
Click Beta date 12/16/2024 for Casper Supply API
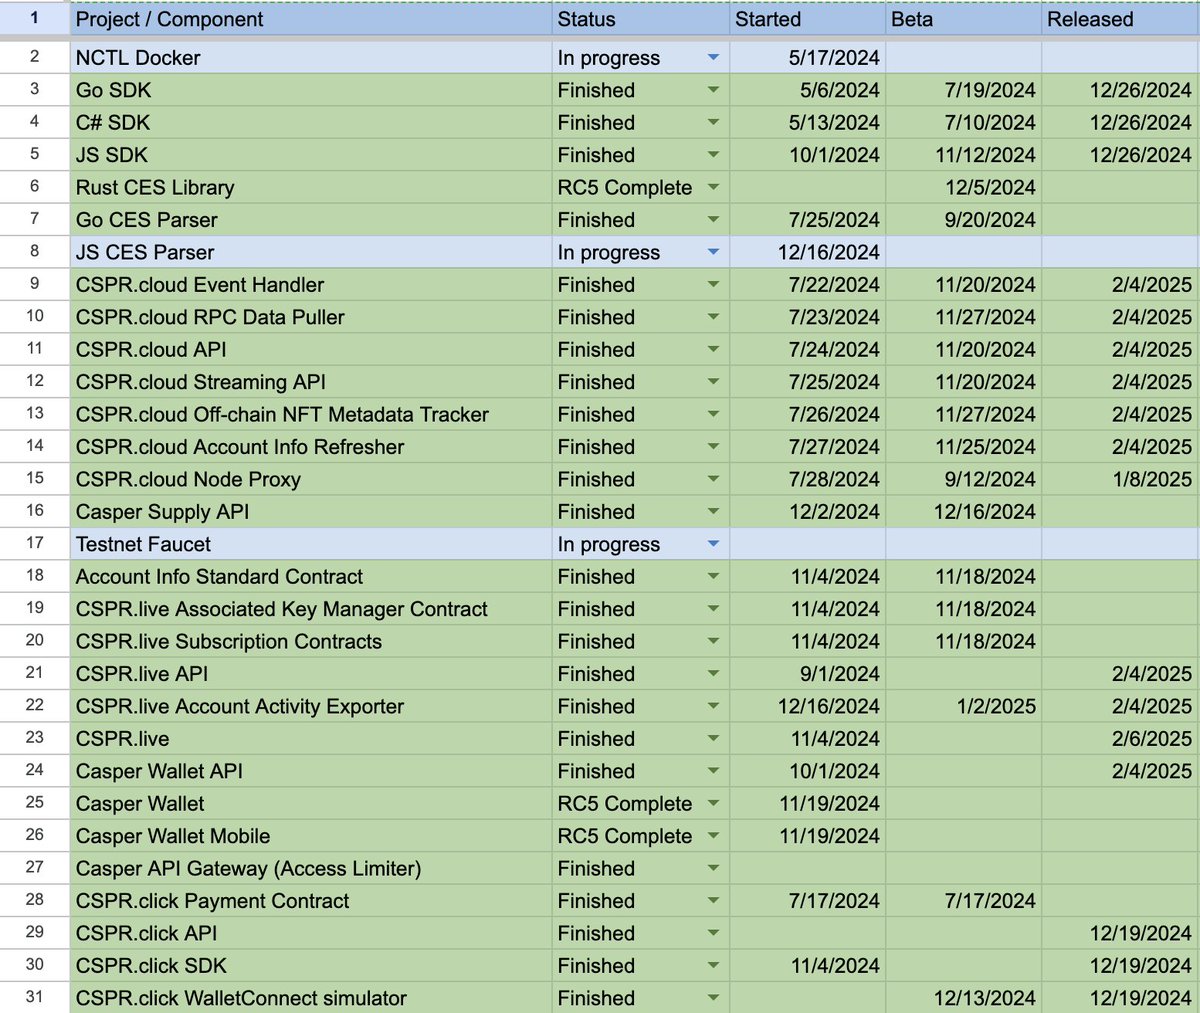963,512
